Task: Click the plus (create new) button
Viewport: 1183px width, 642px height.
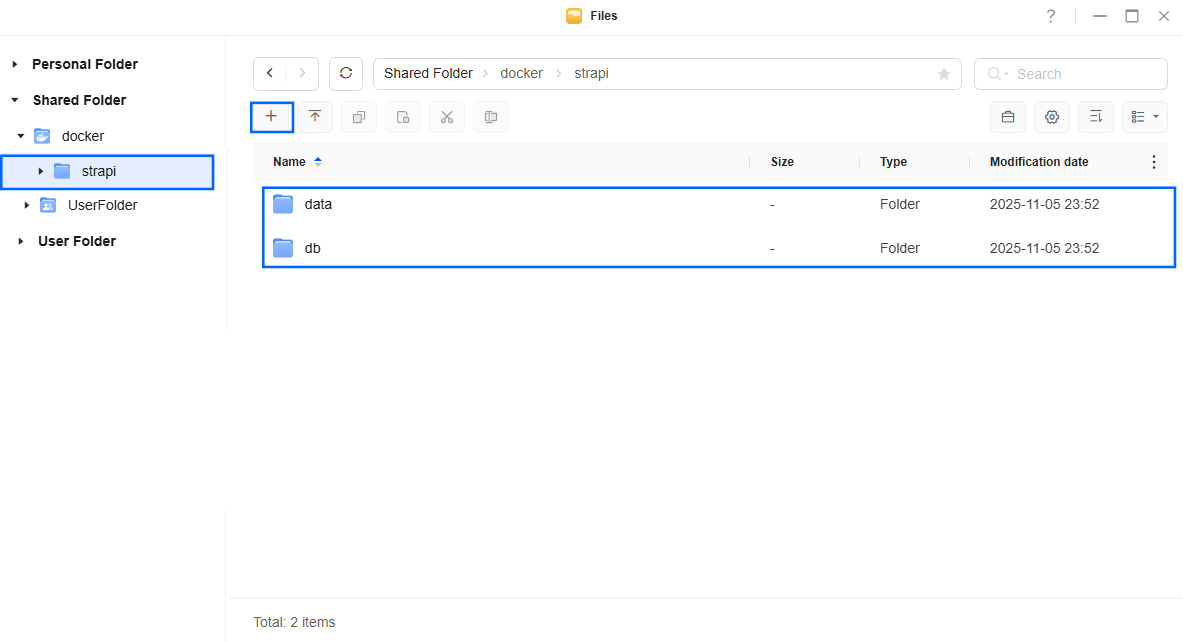Action: (271, 117)
